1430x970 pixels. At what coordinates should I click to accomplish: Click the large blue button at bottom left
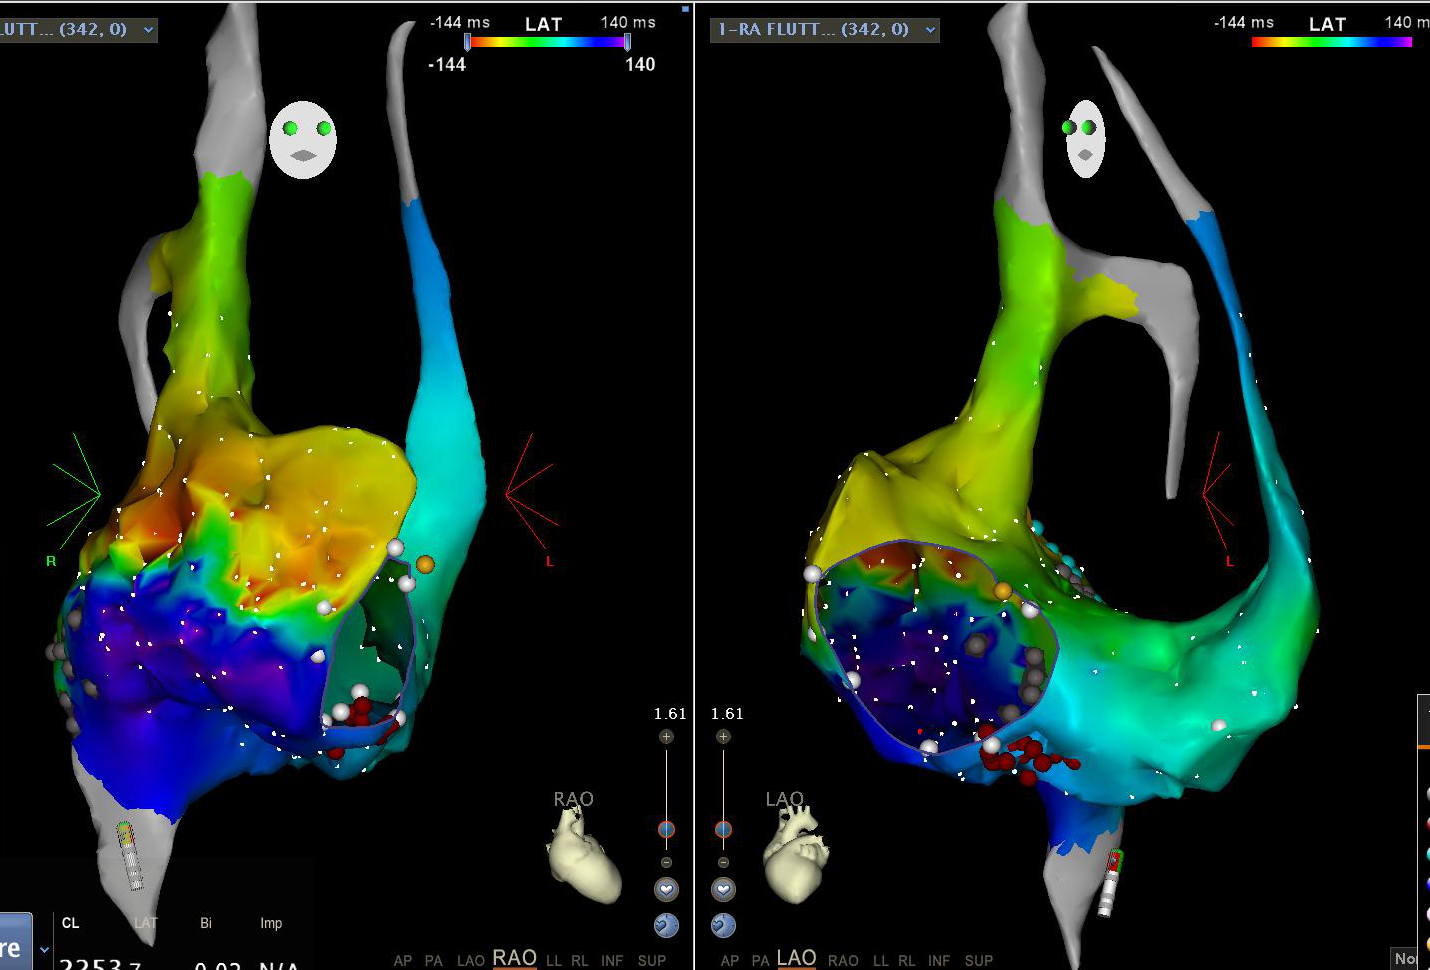[x=14, y=944]
